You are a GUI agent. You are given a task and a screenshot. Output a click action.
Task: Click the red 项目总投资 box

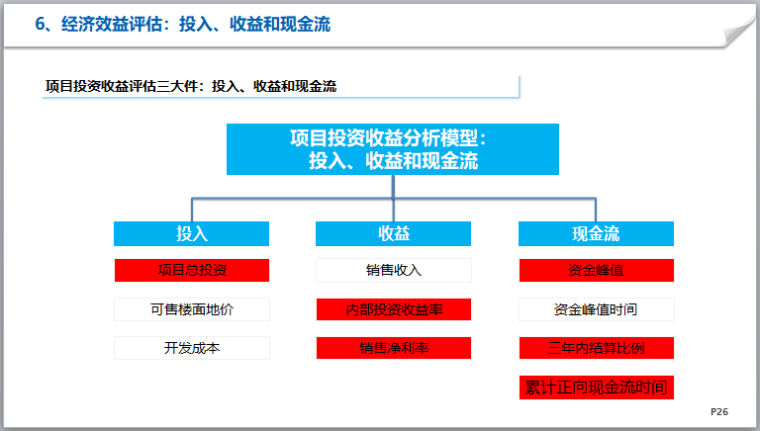[x=191, y=271]
